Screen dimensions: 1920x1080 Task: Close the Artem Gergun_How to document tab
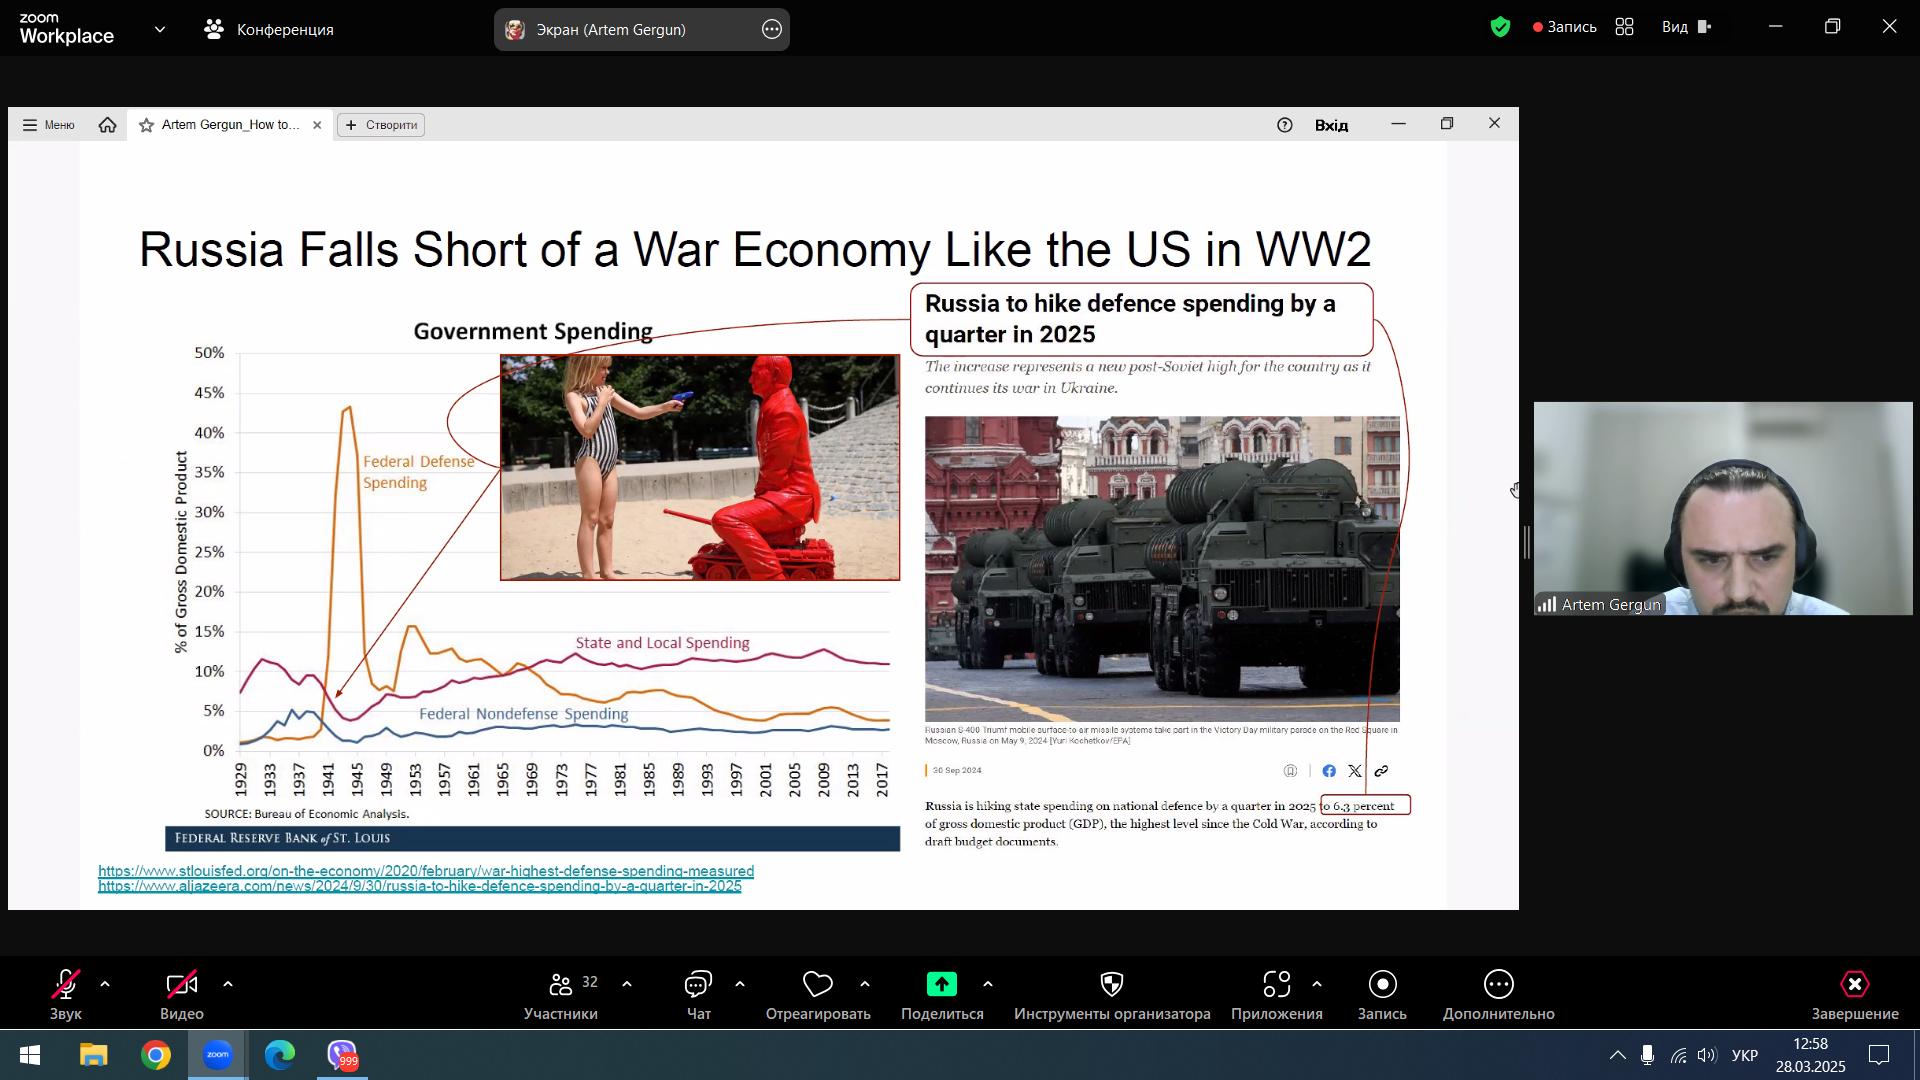tap(317, 125)
